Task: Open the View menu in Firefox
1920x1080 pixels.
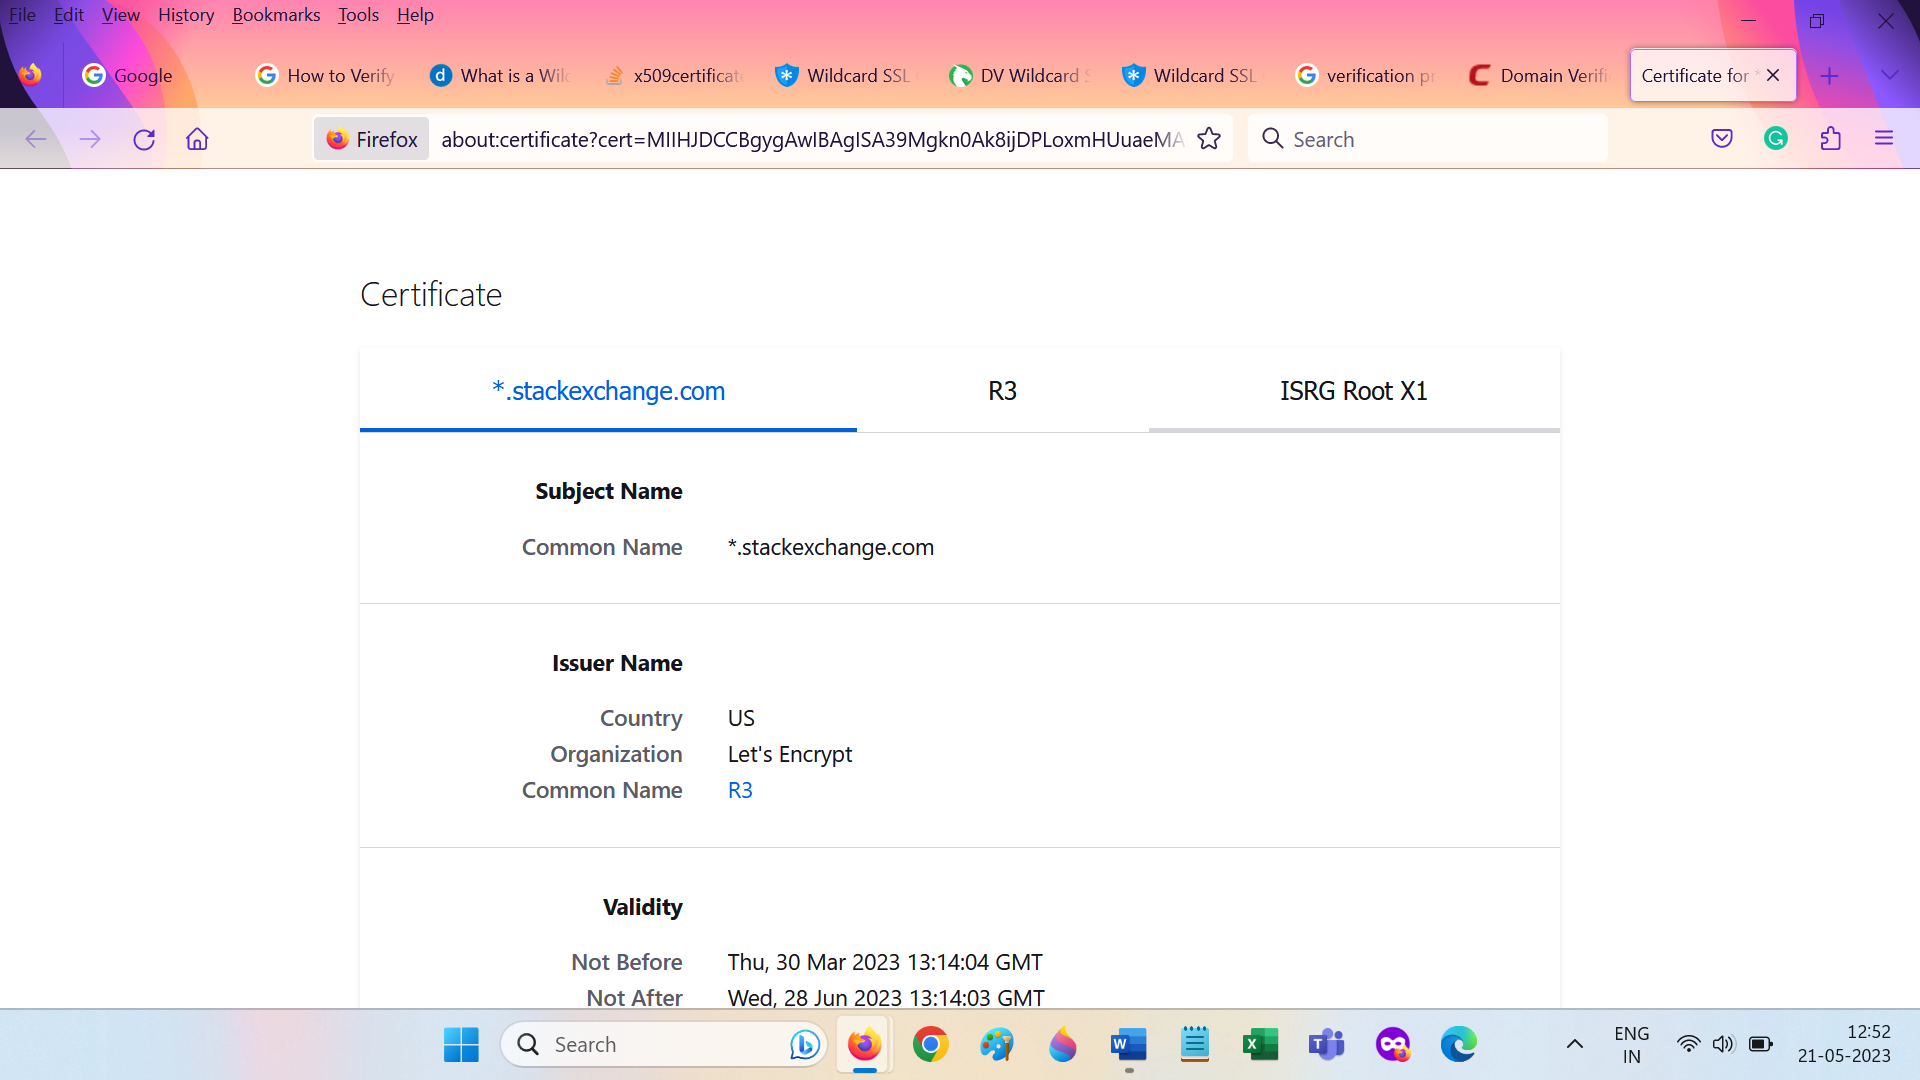Action: pyautogui.click(x=120, y=15)
